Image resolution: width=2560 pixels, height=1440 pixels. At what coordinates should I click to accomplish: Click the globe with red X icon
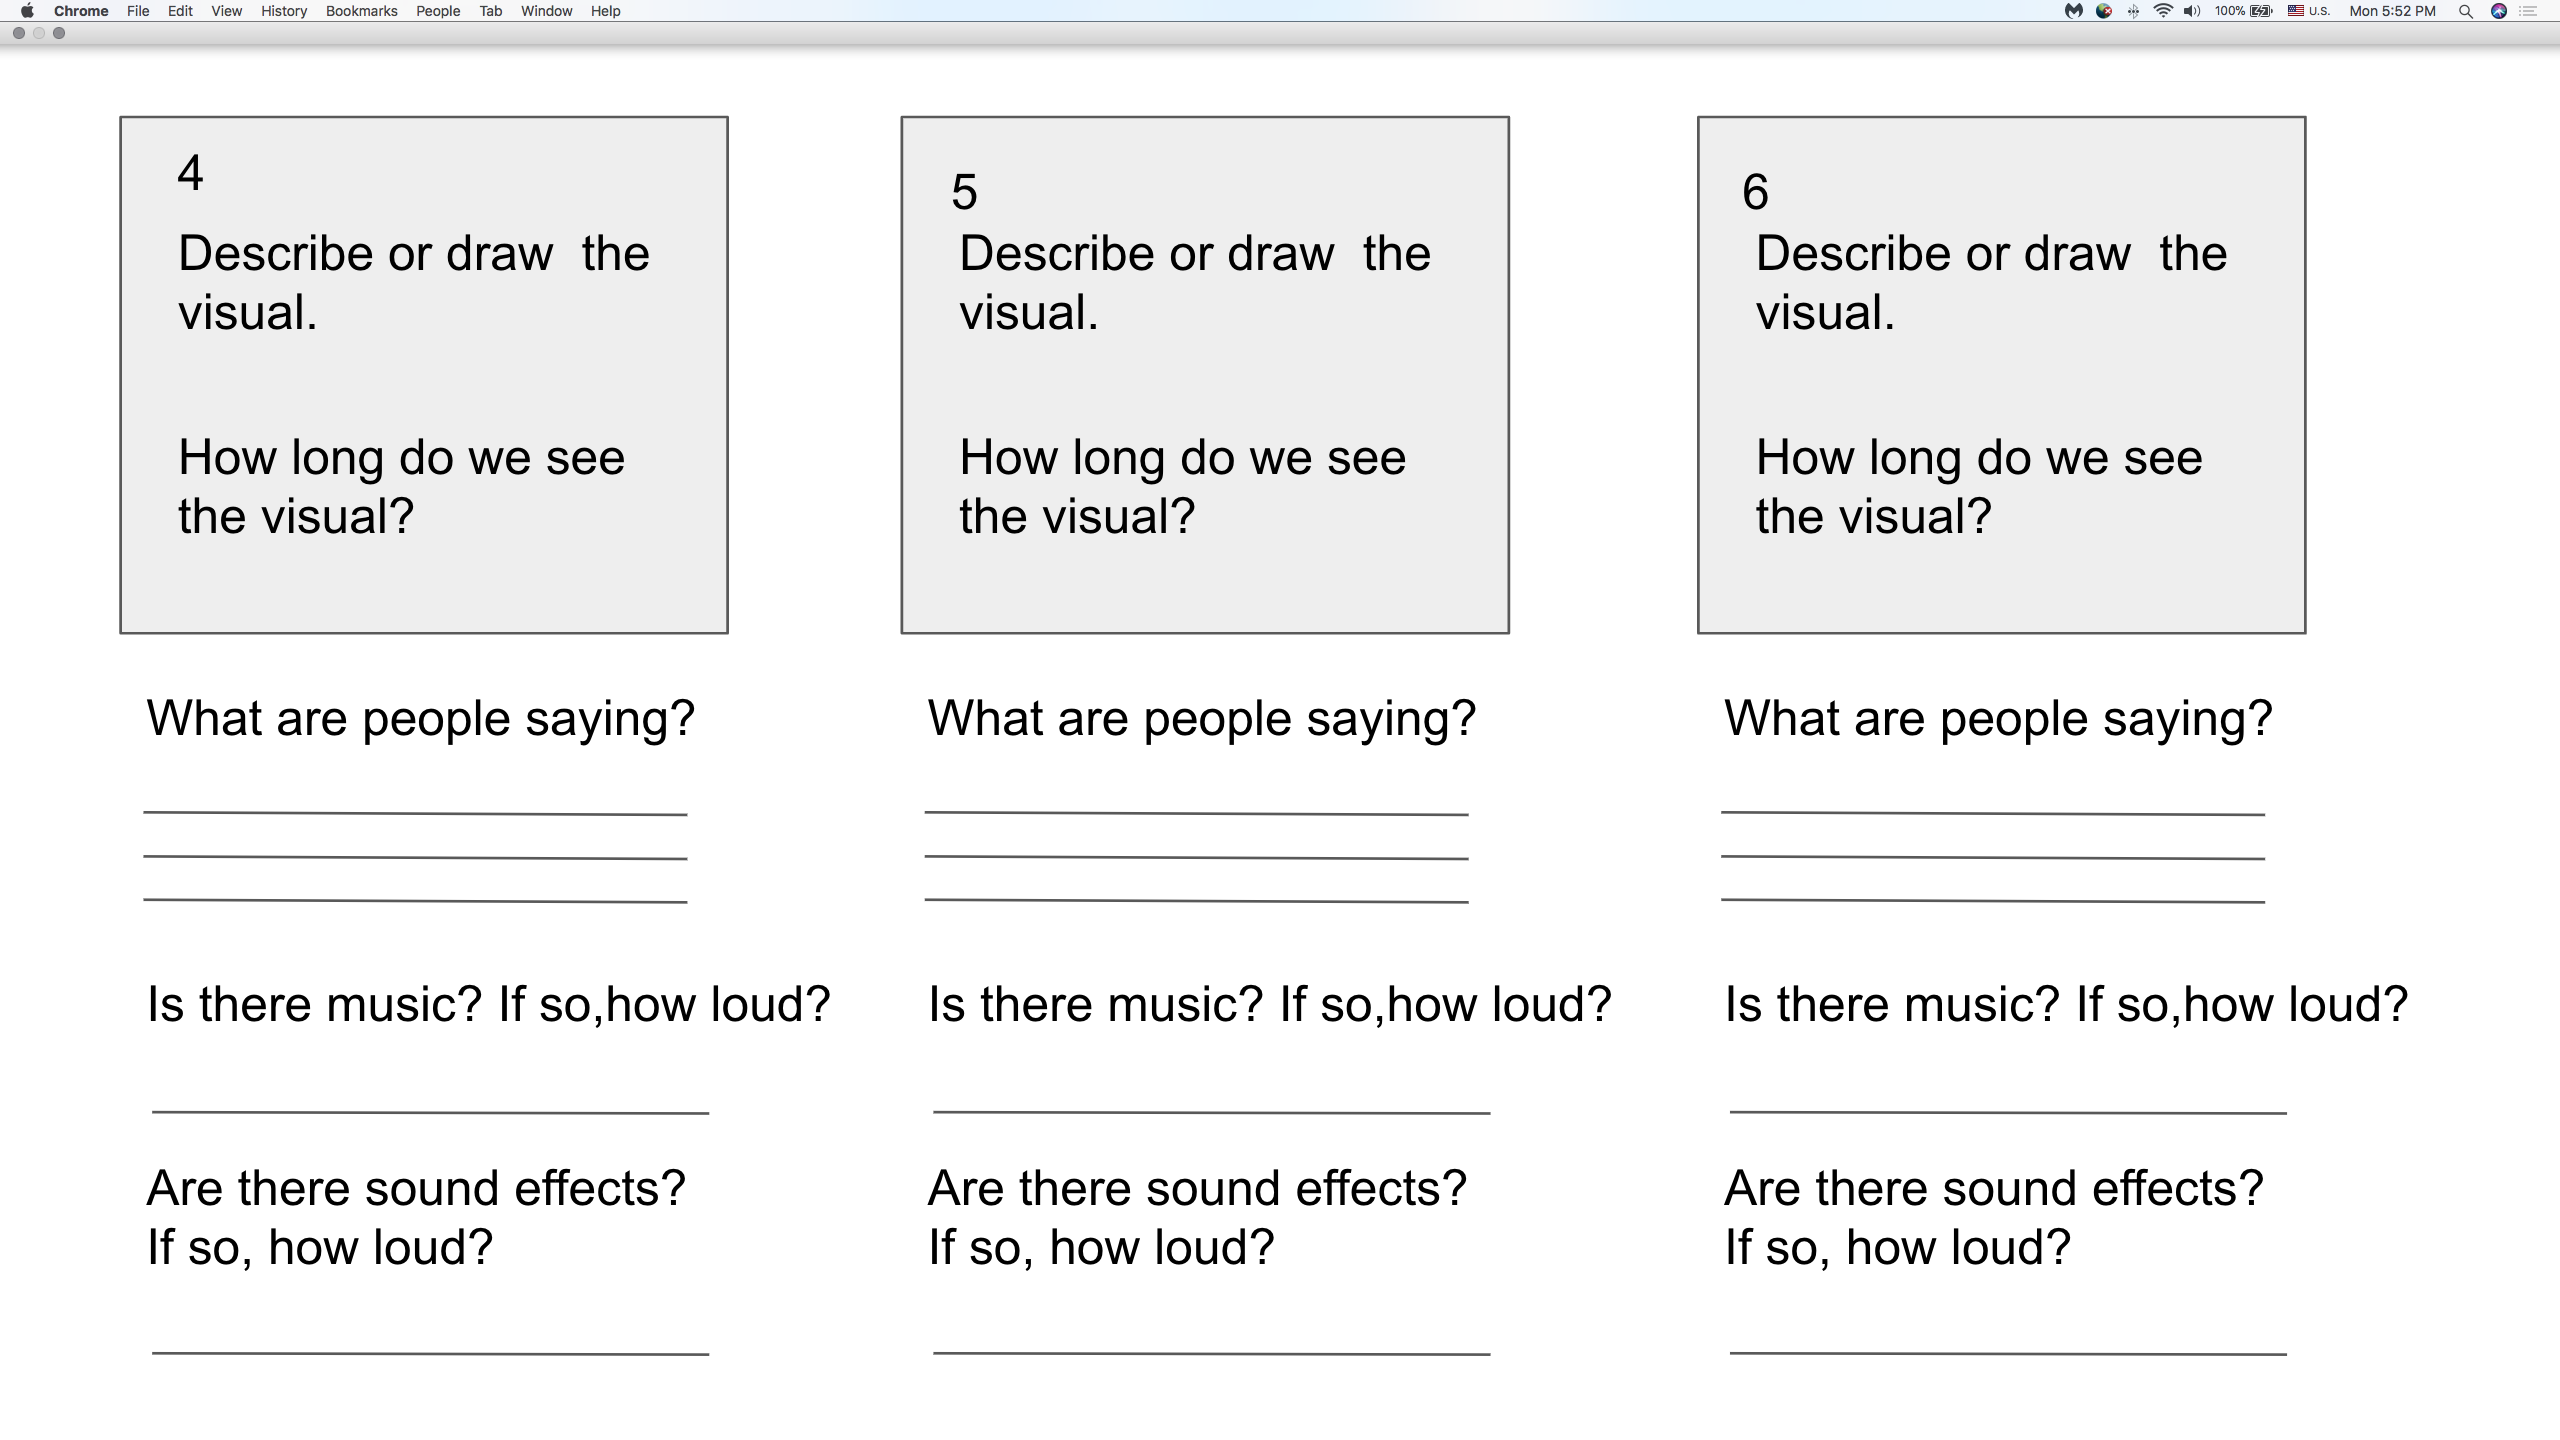(2104, 11)
